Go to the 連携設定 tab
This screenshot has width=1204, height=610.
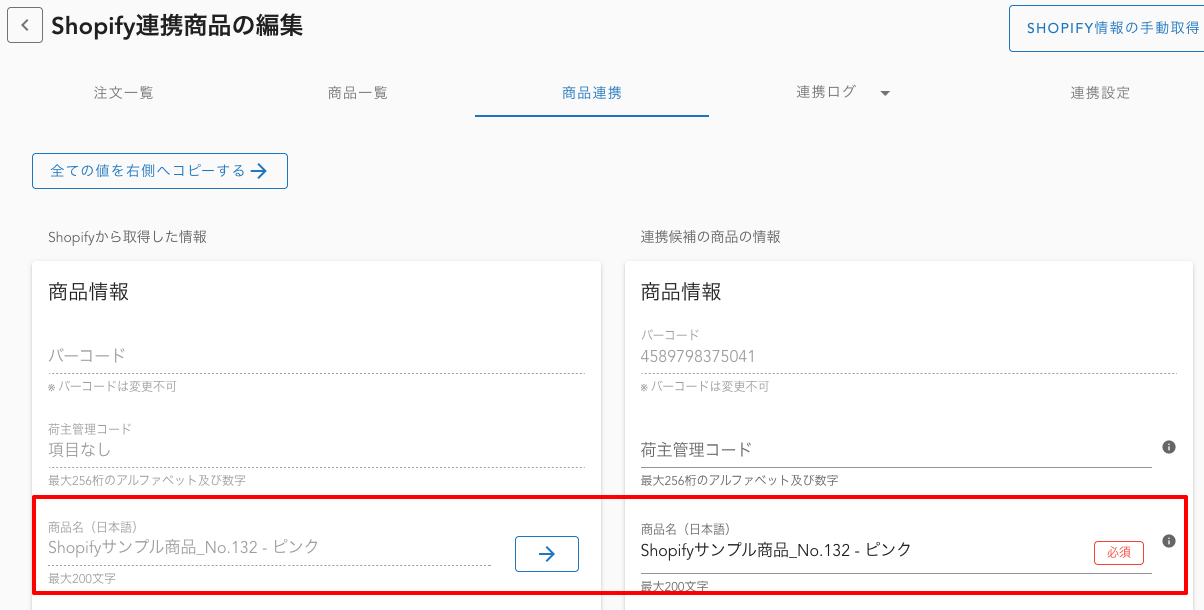pyautogui.click(x=1100, y=93)
